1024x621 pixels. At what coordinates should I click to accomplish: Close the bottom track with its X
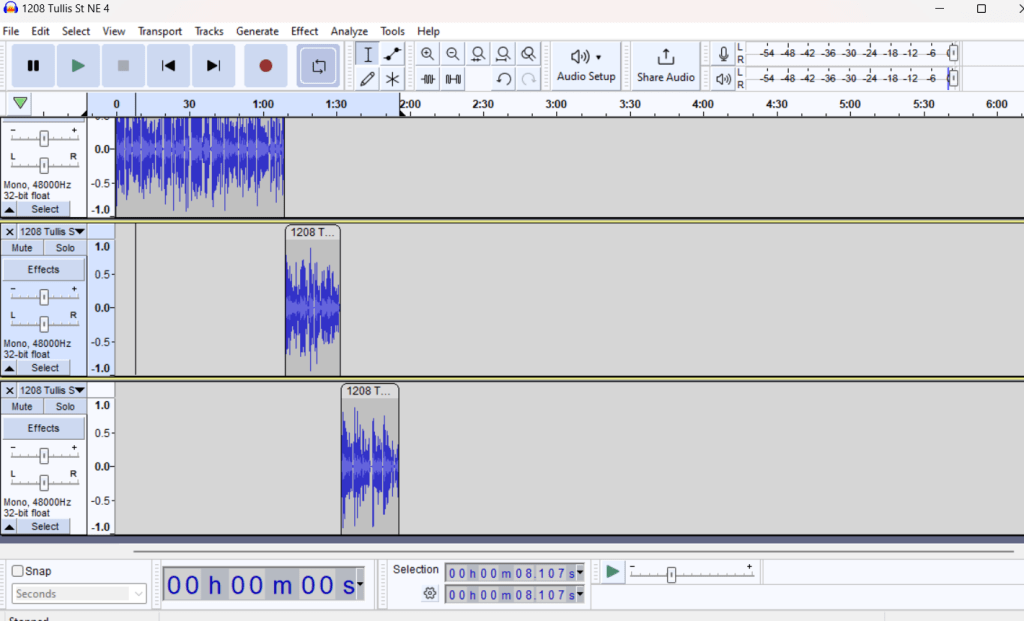pyautogui.click(x=10, y=390)
